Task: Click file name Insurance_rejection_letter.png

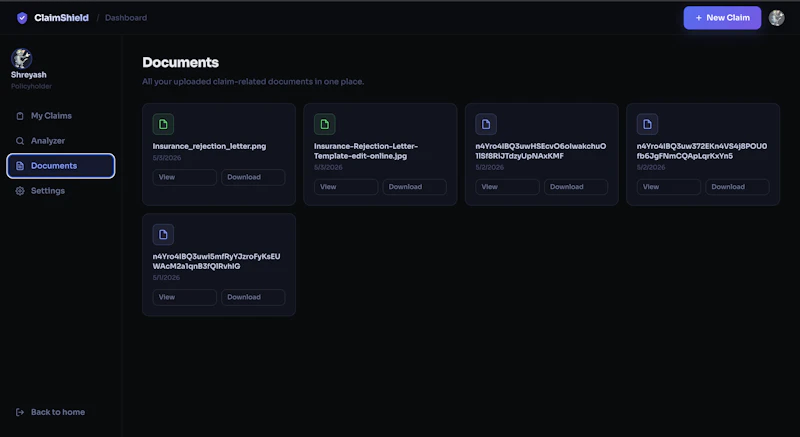Action: (209, 146)
